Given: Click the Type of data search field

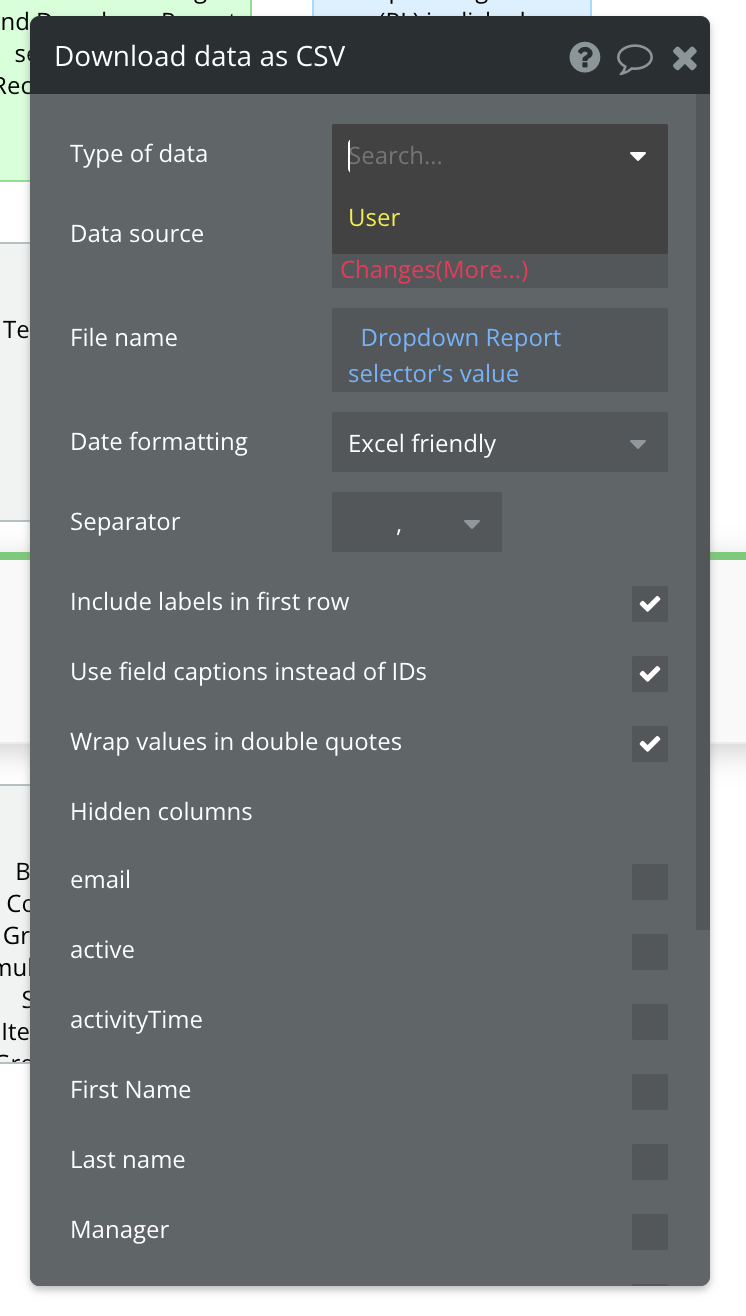Looking at the screenshot, I should pos(480,156).
